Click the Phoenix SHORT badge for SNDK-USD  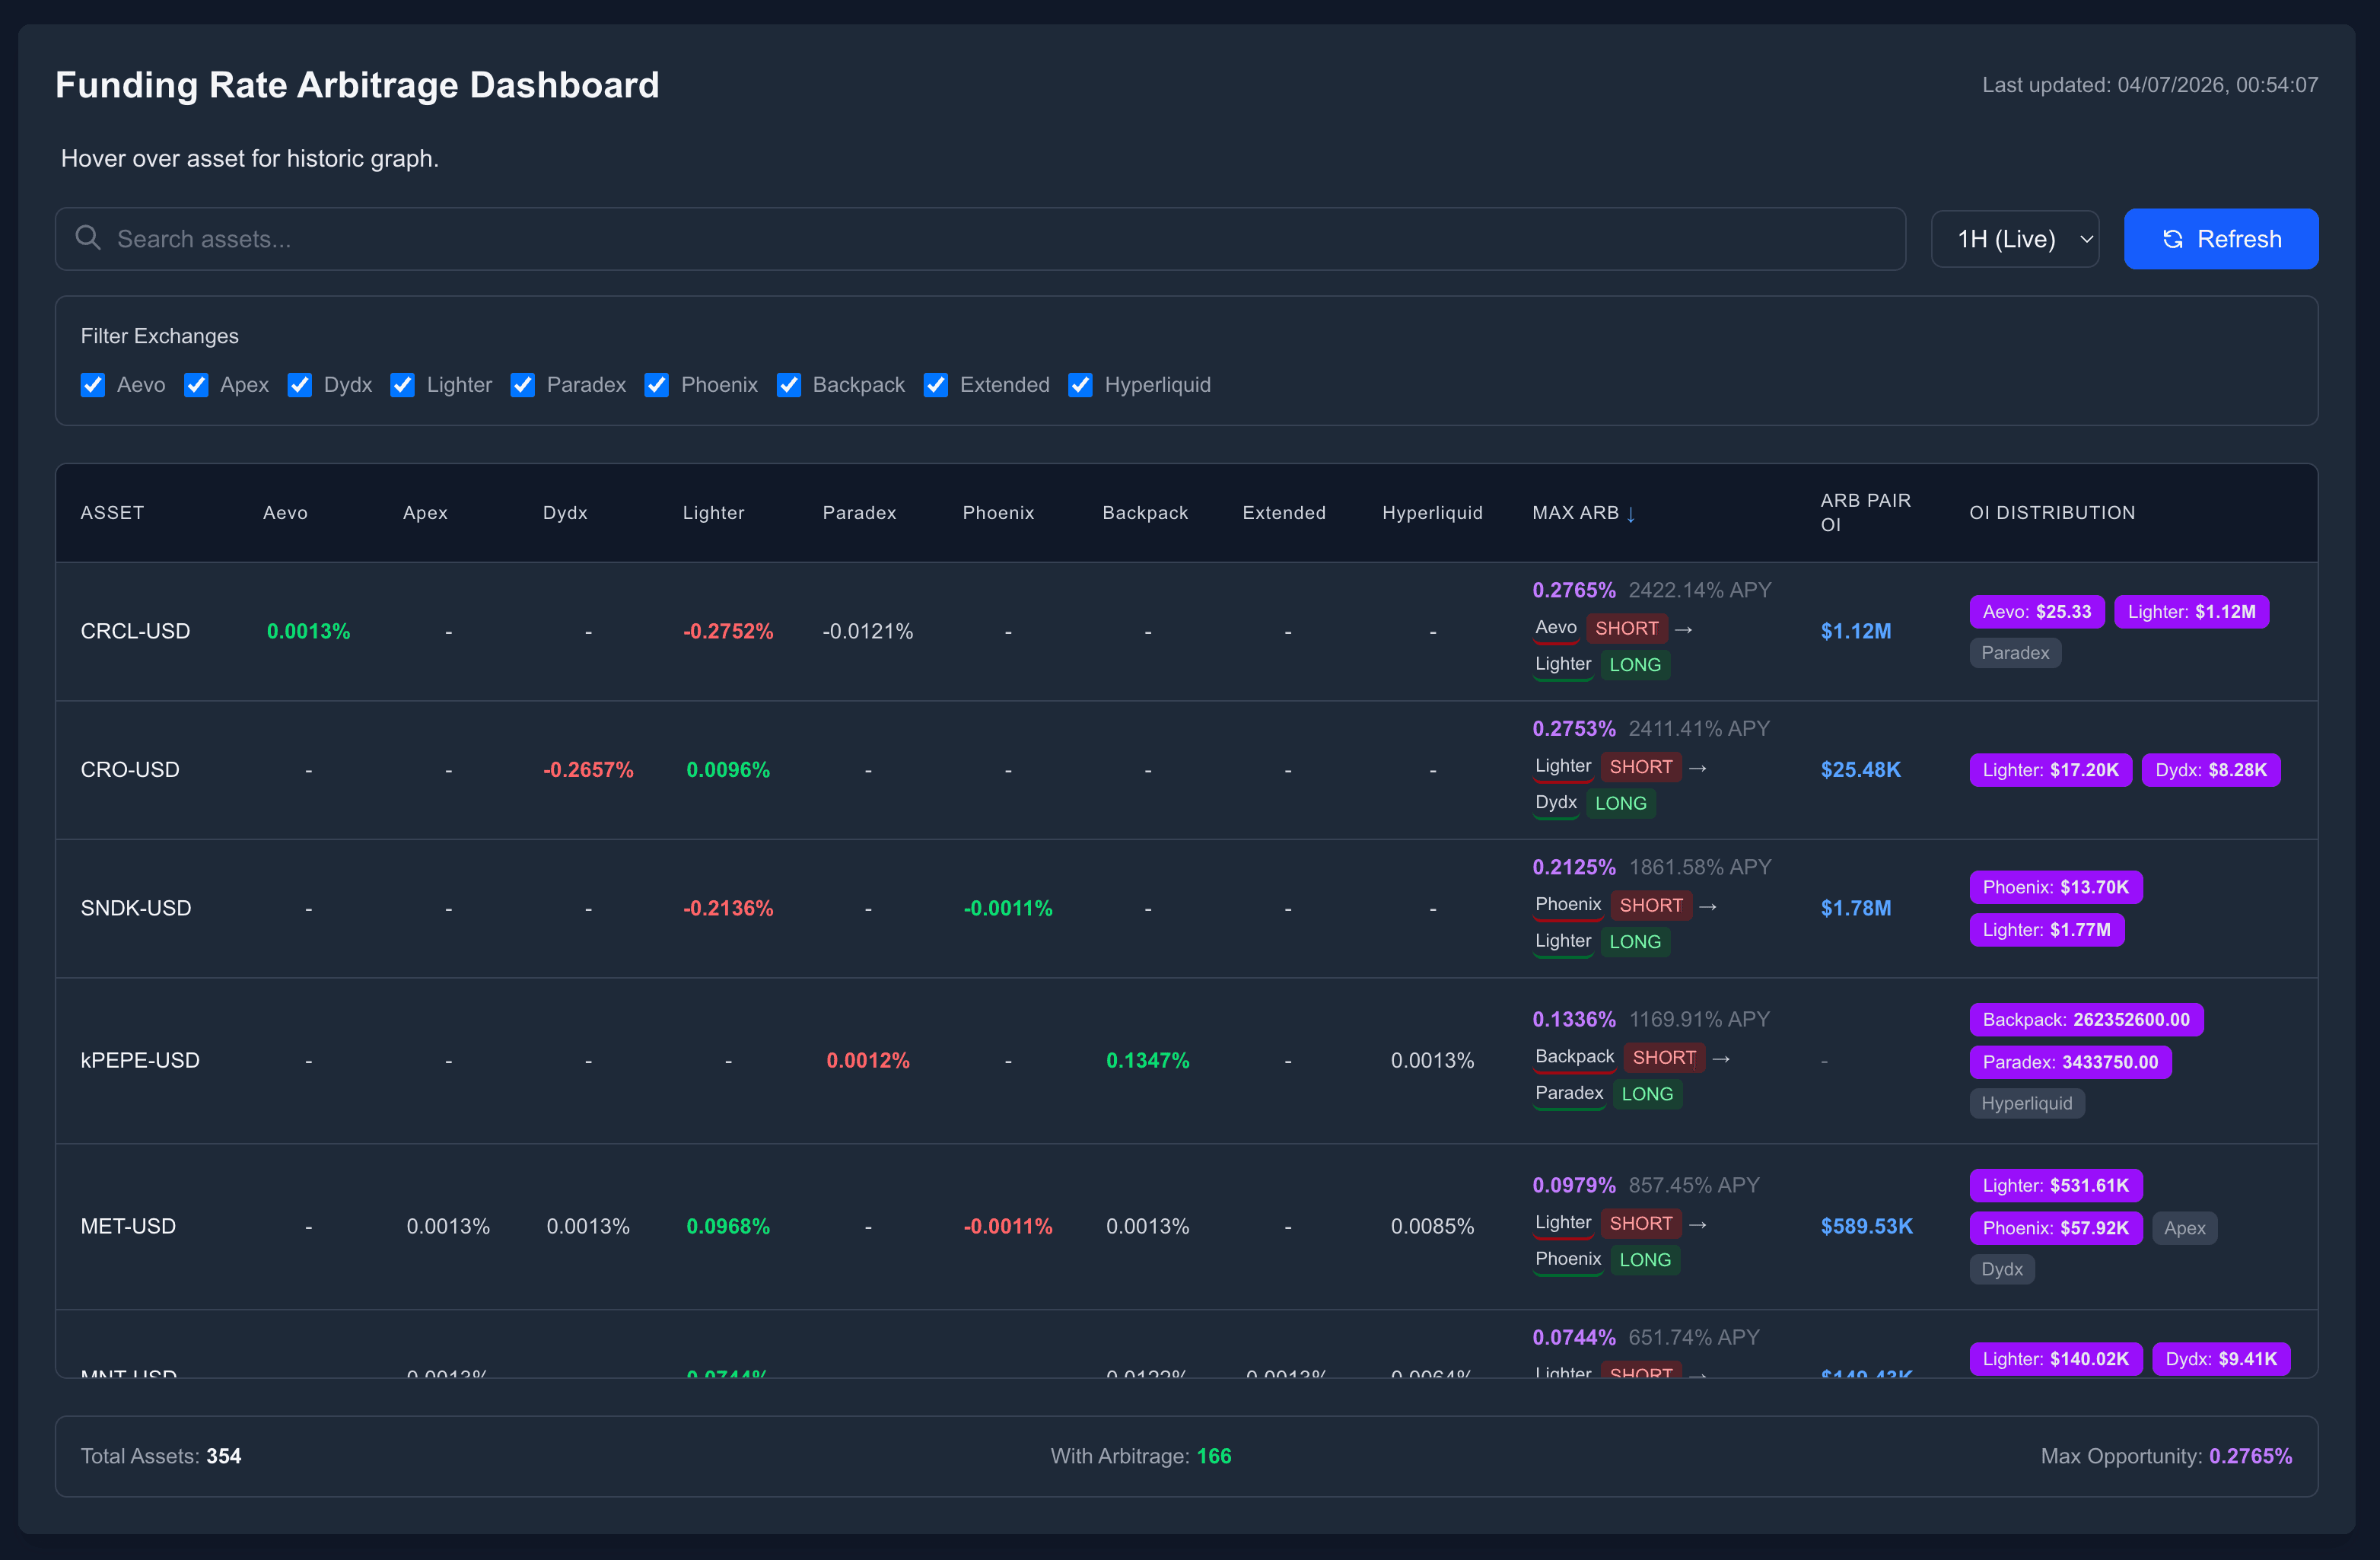(x=1651, y=905)
